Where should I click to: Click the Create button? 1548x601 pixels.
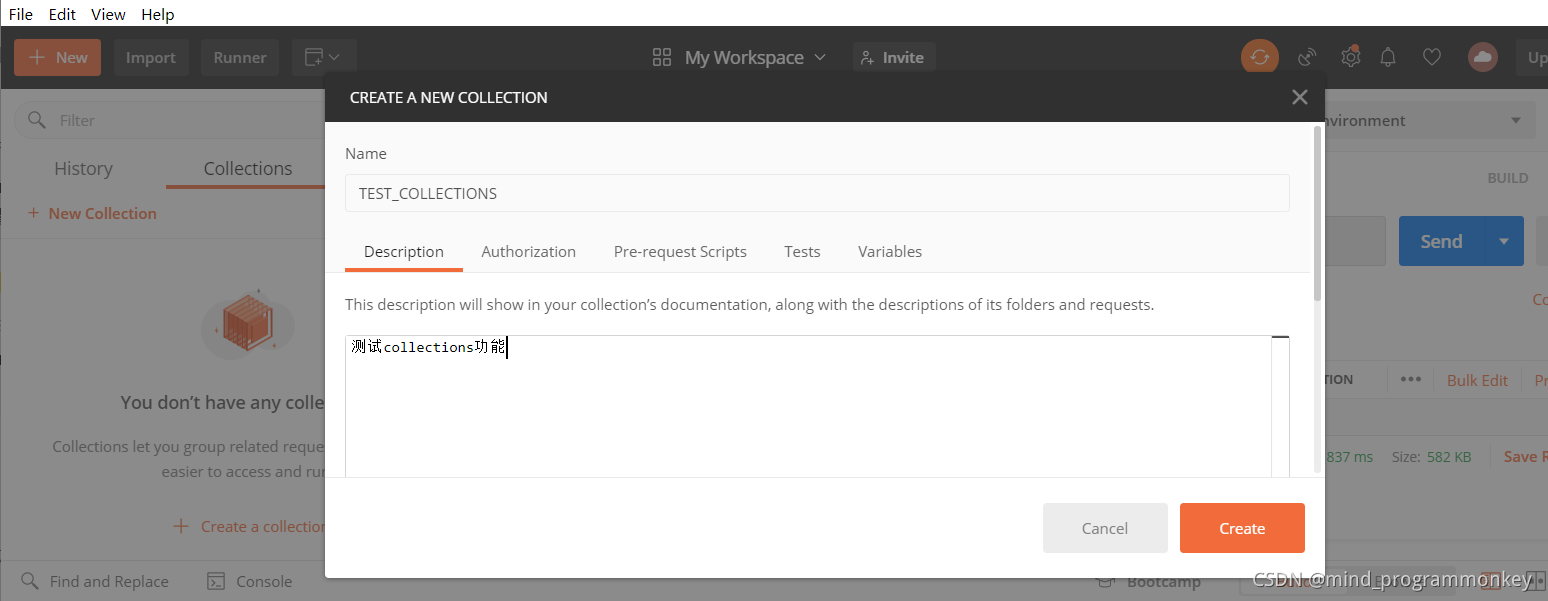tap(1242, 528)
